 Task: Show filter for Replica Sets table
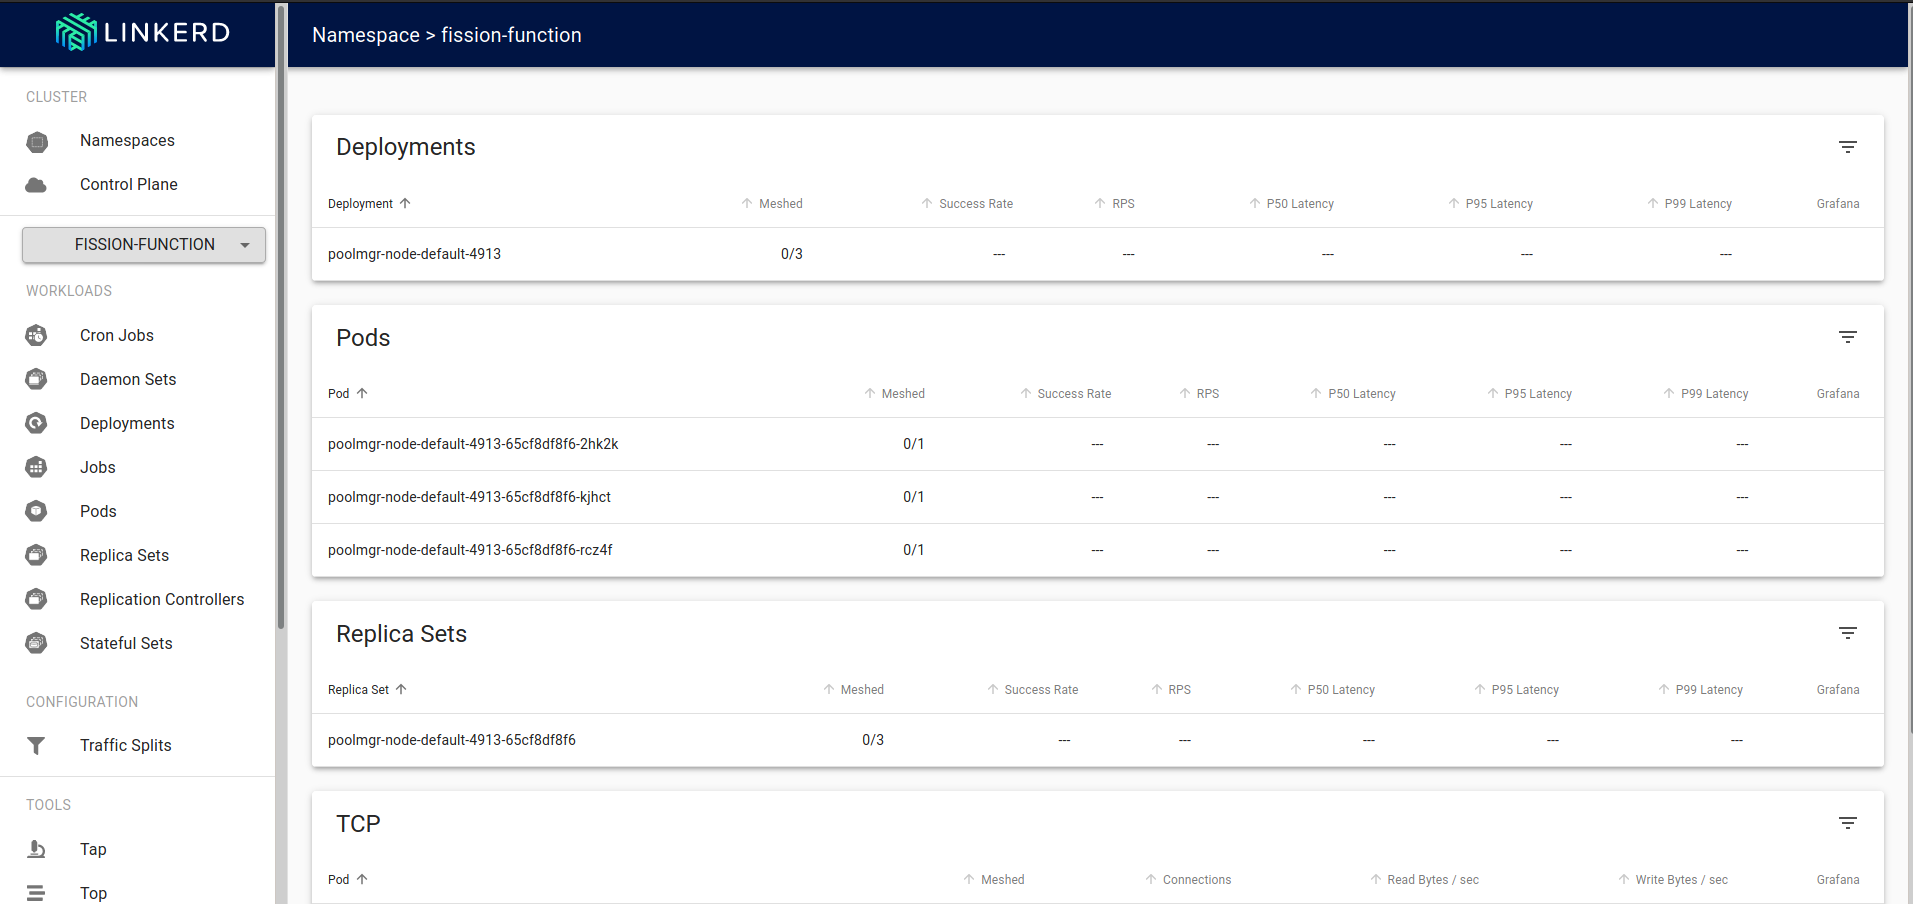1847,634
